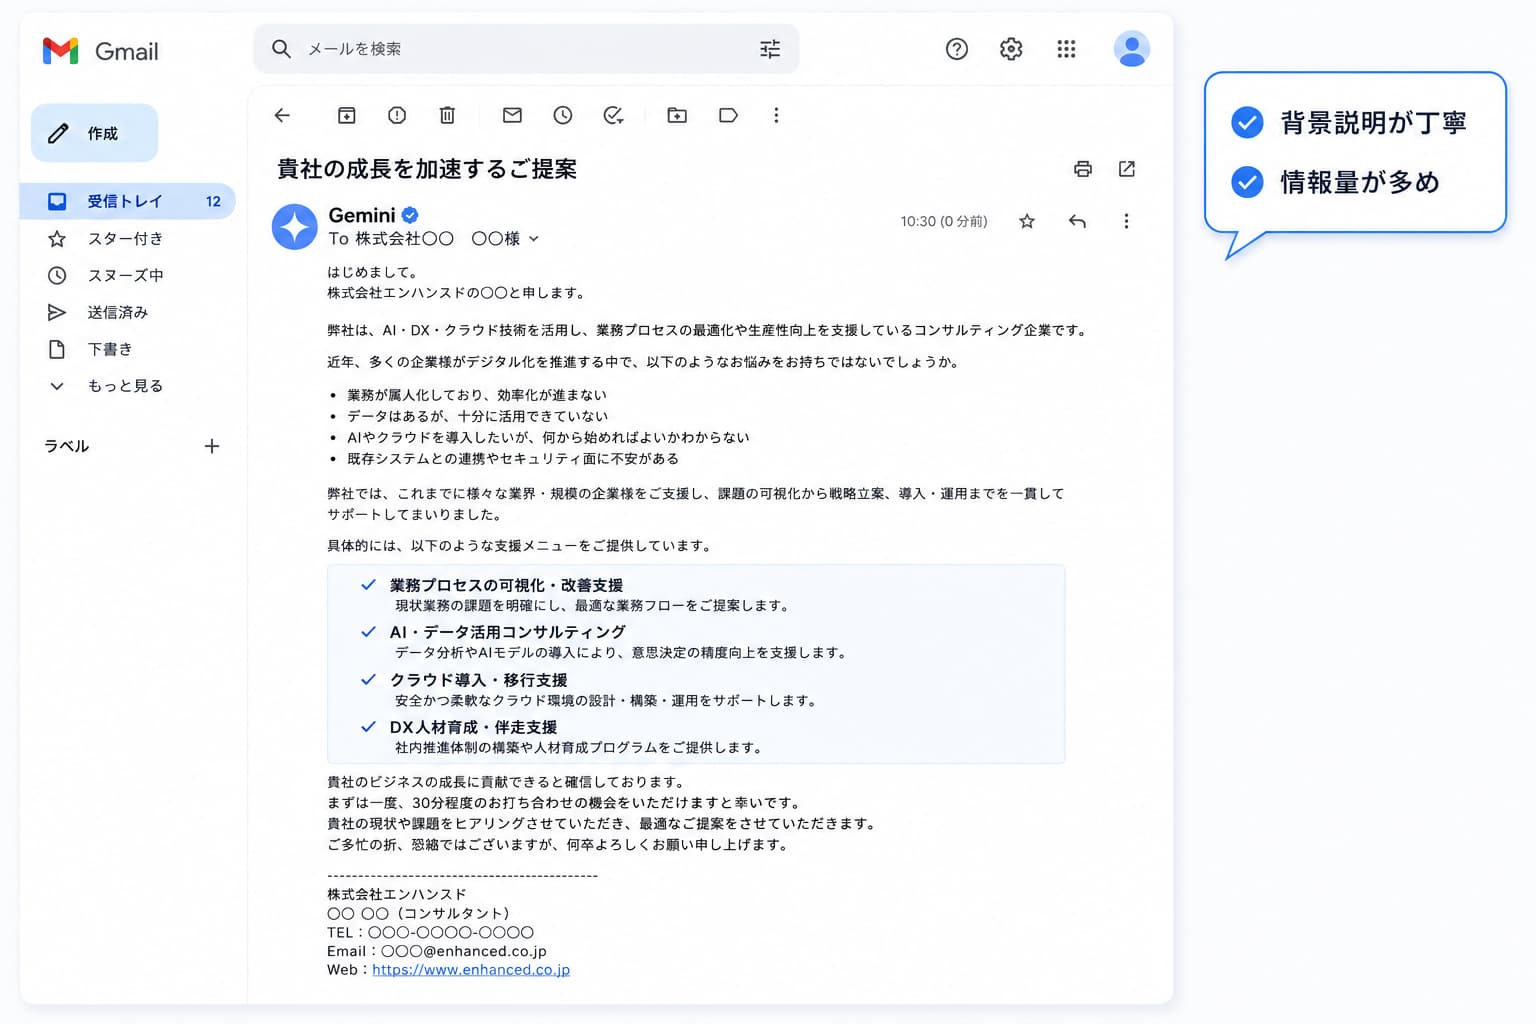Click the 作成 compose button

tap(94, 133)
